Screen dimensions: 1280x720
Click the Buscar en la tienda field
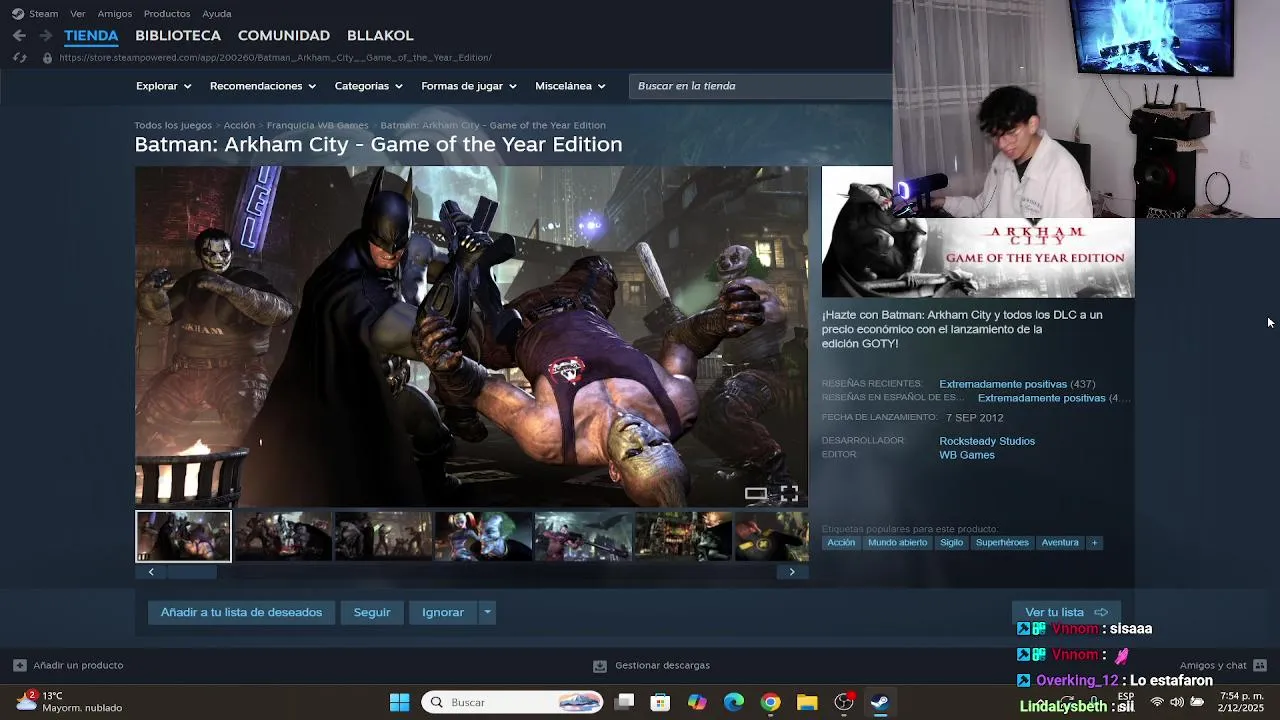pos(762,86)
